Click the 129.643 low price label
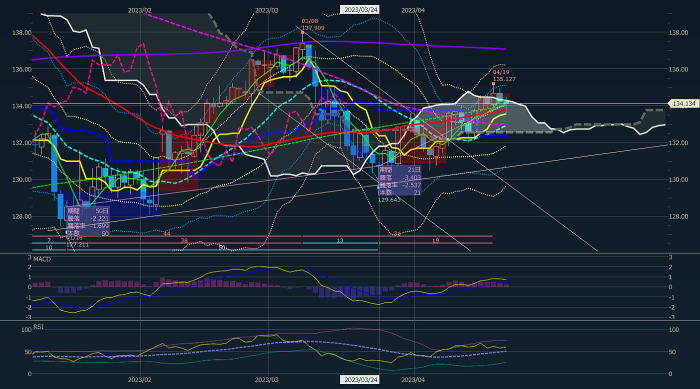 tap(389, 200)
